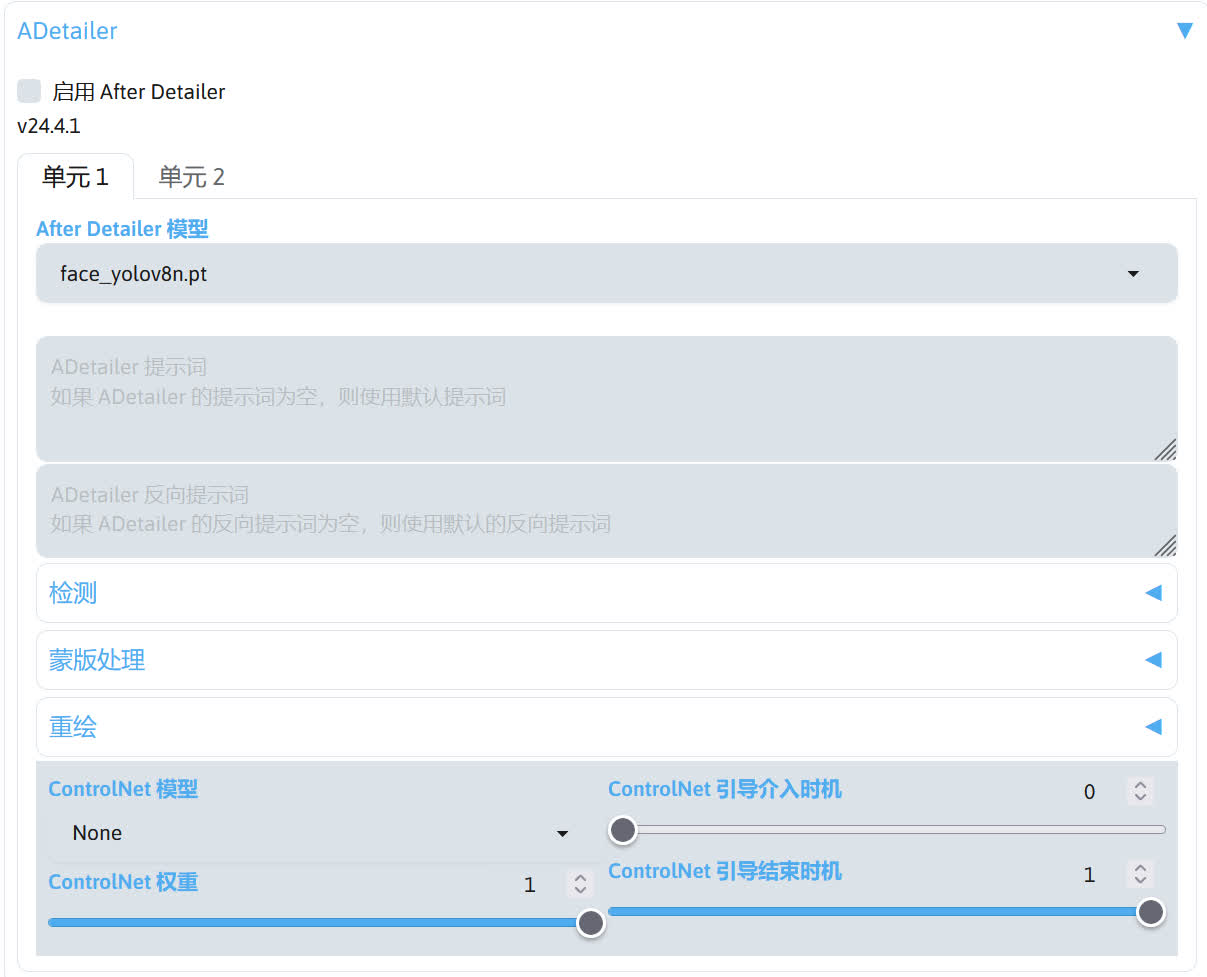The image size is (1207, 977).
Task: Click the arrow icon on 蒙版处理 row
Action: (x=1153, y=660)
